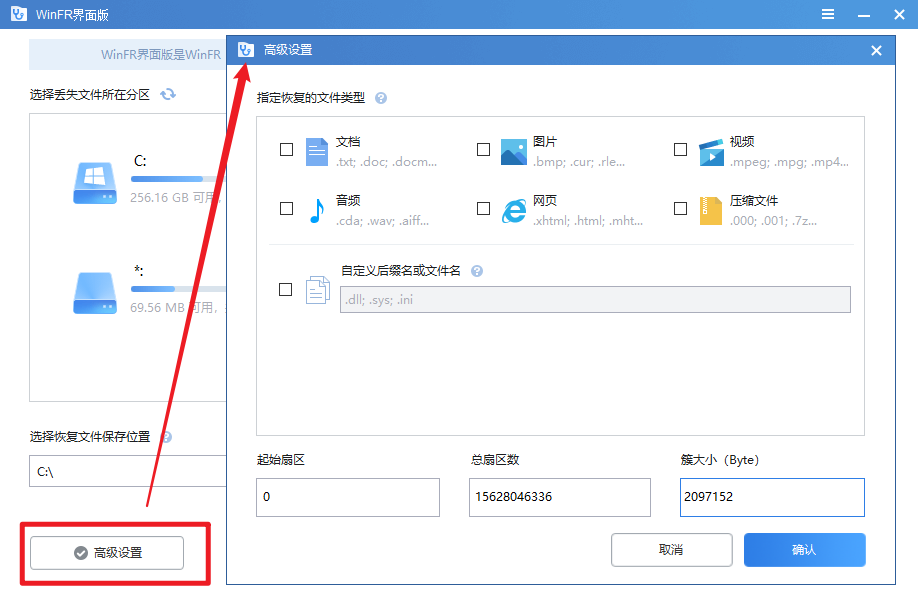The width and height of the screenshot is (918, 598).
Task: Click the .bmp; .cur; .rle... extension text
Action: [x=579, y=162]
